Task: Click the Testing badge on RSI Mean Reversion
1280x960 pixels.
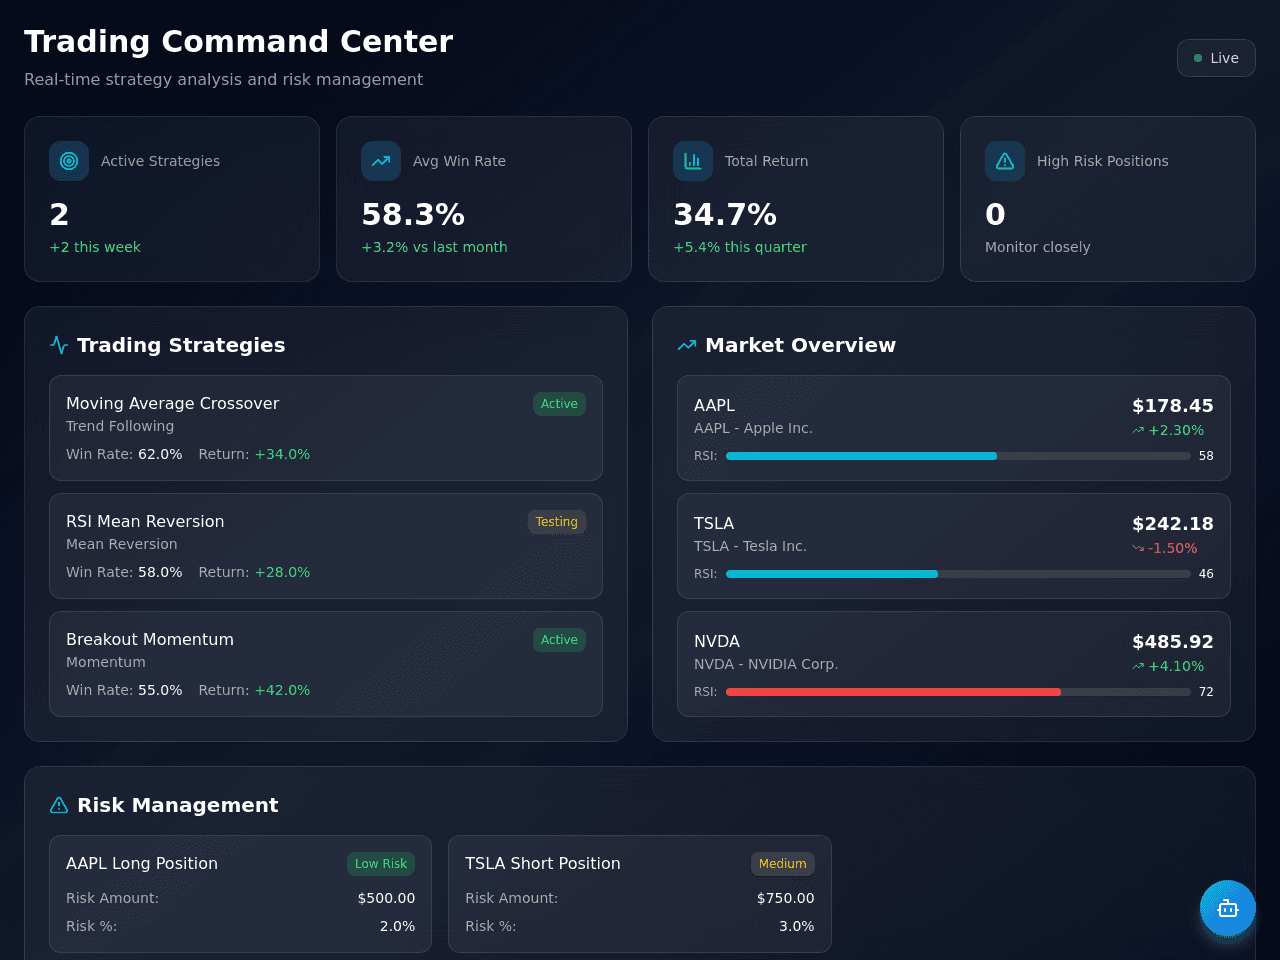Action: tap(557, 522)
